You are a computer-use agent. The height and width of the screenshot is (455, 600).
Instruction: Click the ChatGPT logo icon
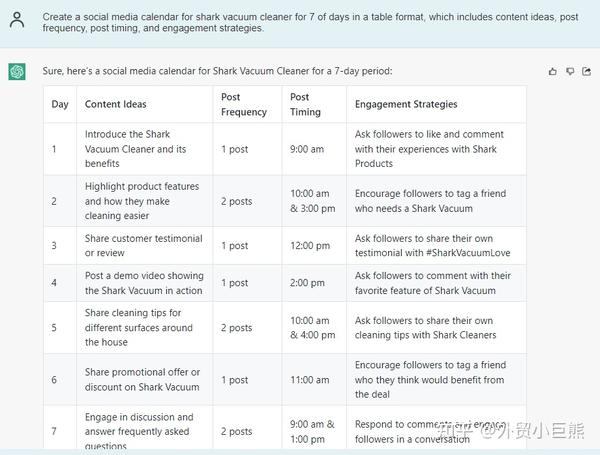[x=16, y=72]
